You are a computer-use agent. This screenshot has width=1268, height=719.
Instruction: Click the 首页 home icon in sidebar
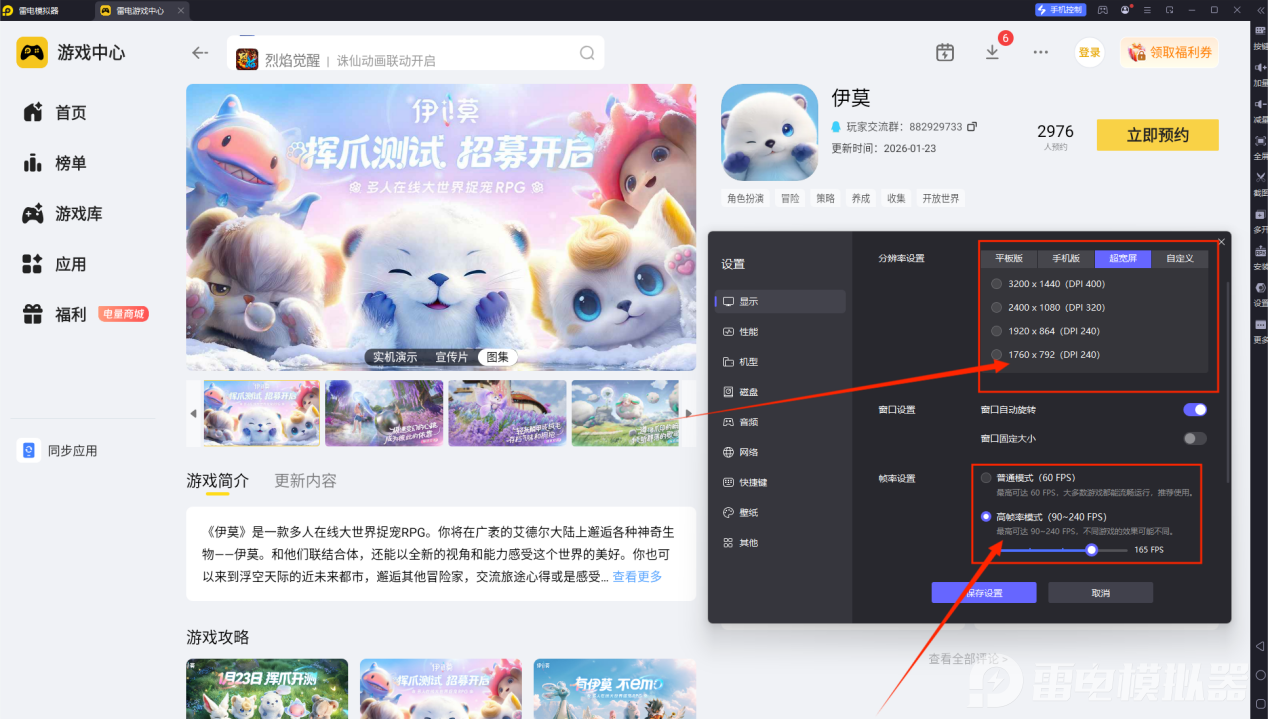pyautogui.click(x=32, y=112)
